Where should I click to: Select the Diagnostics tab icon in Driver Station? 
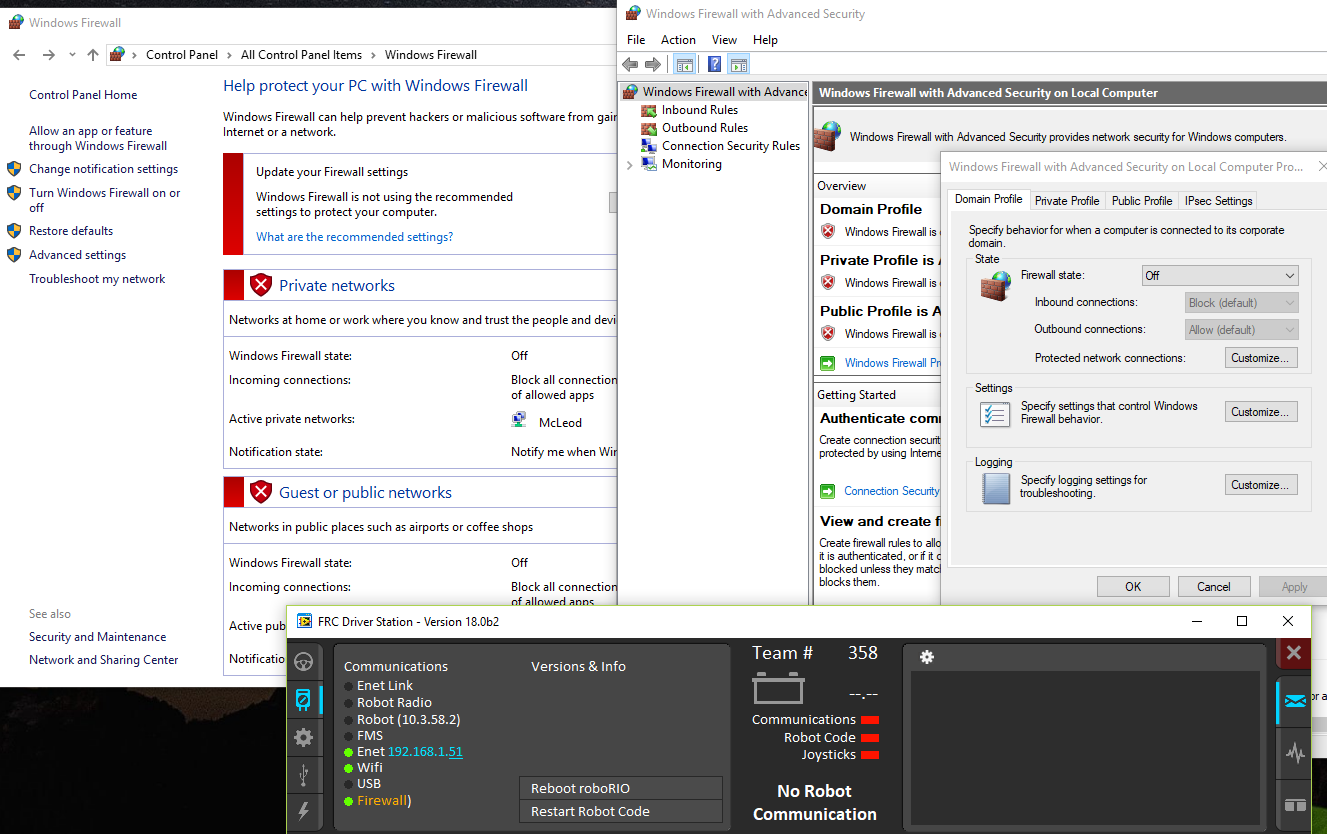click(x=304, y=700)
